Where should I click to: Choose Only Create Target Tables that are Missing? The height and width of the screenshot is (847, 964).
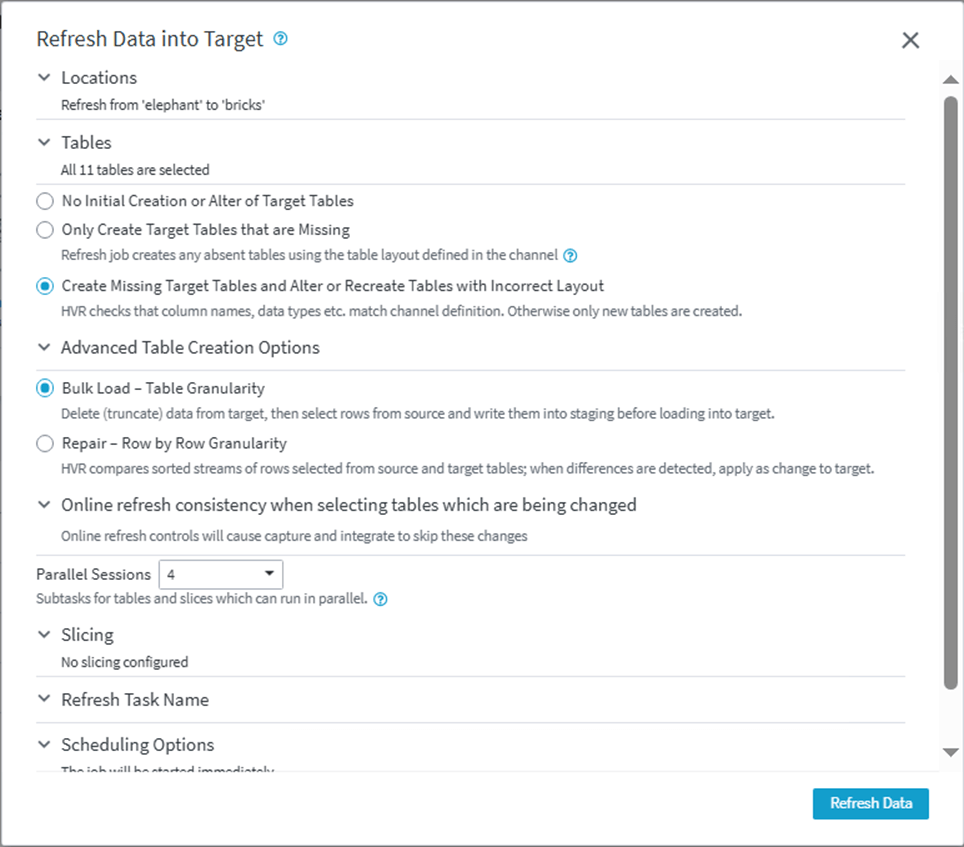45,230
